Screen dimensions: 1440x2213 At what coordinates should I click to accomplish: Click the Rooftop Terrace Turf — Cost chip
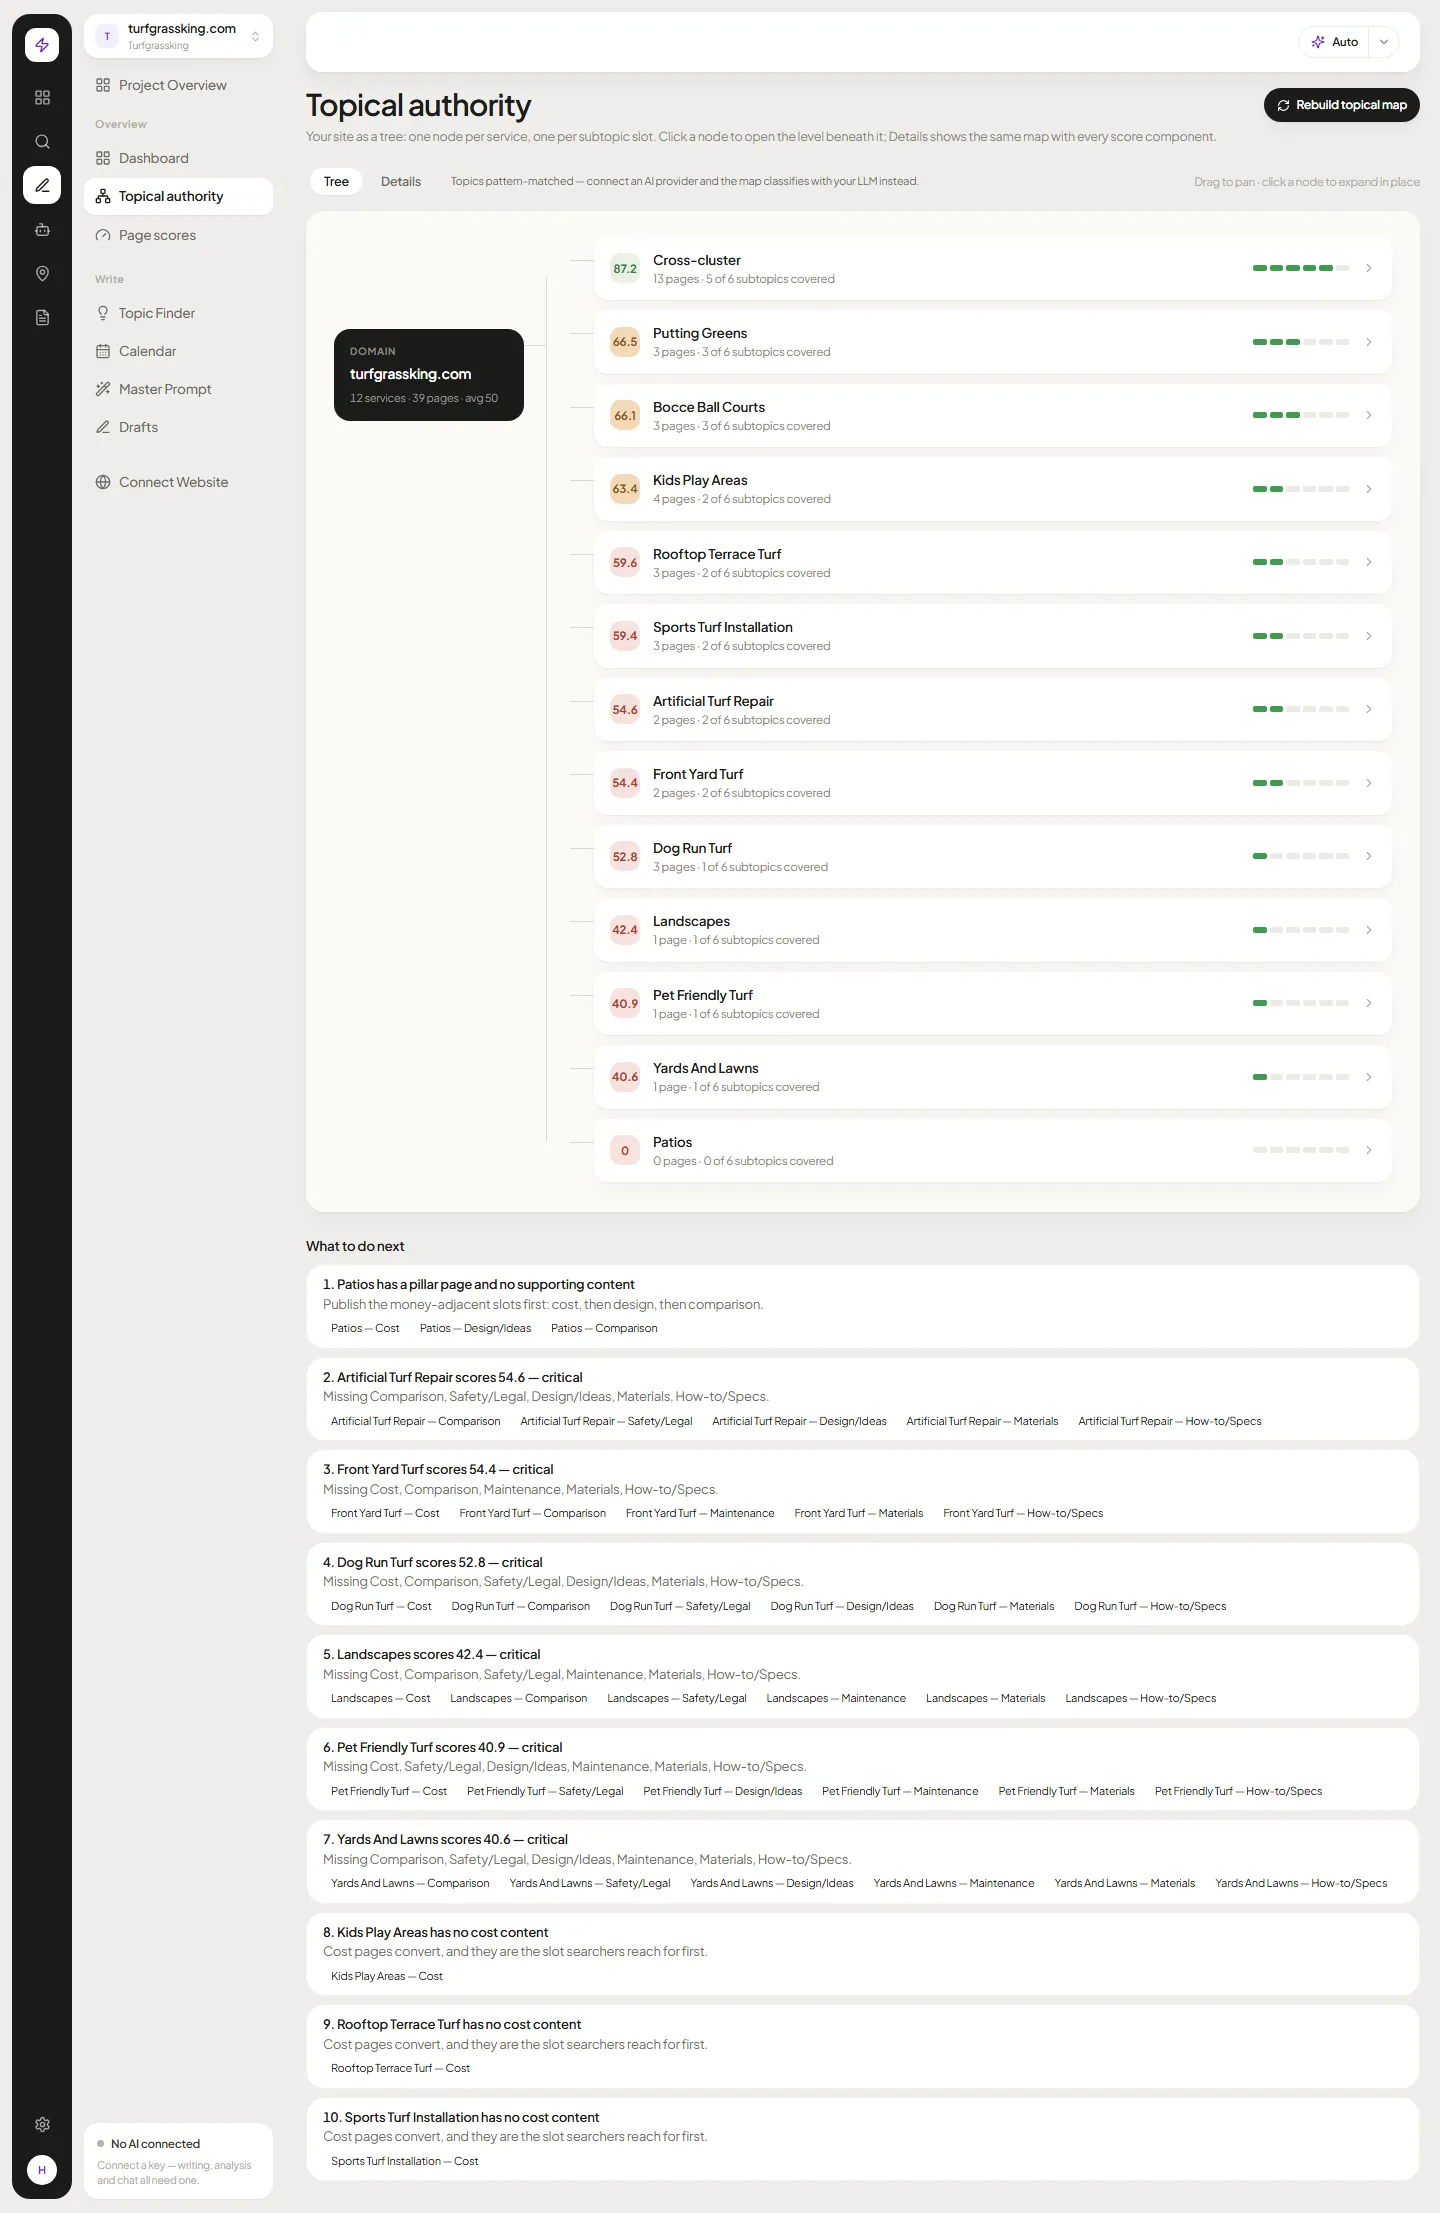point(400,2068)
